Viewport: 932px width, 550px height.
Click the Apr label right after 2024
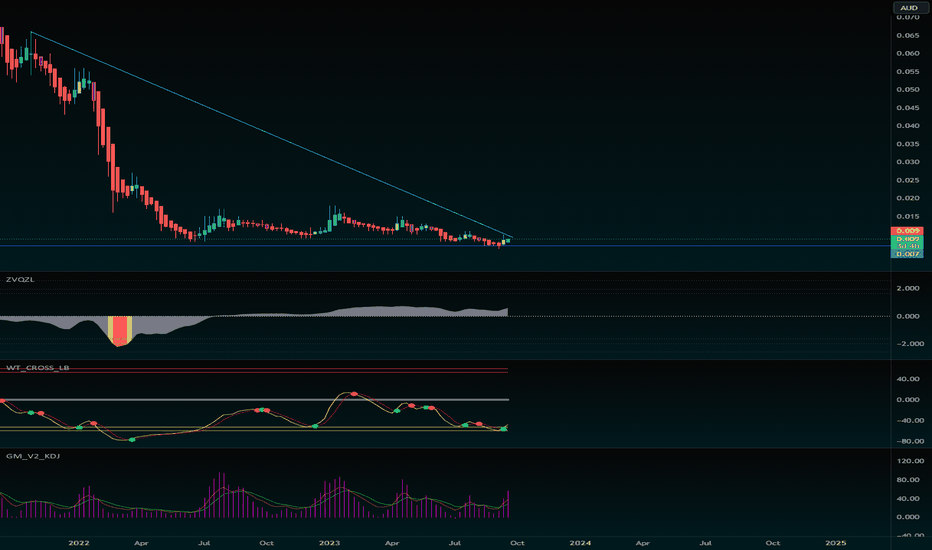click(x=643, y=543)
